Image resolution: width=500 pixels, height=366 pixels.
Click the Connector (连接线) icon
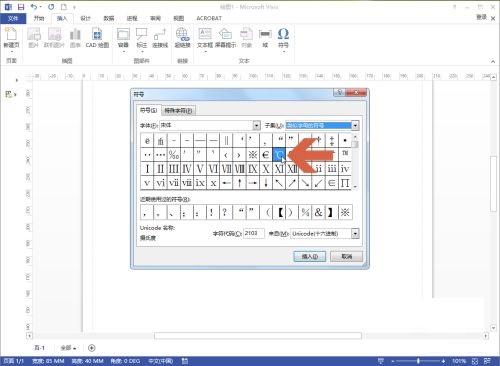point(160,34)
